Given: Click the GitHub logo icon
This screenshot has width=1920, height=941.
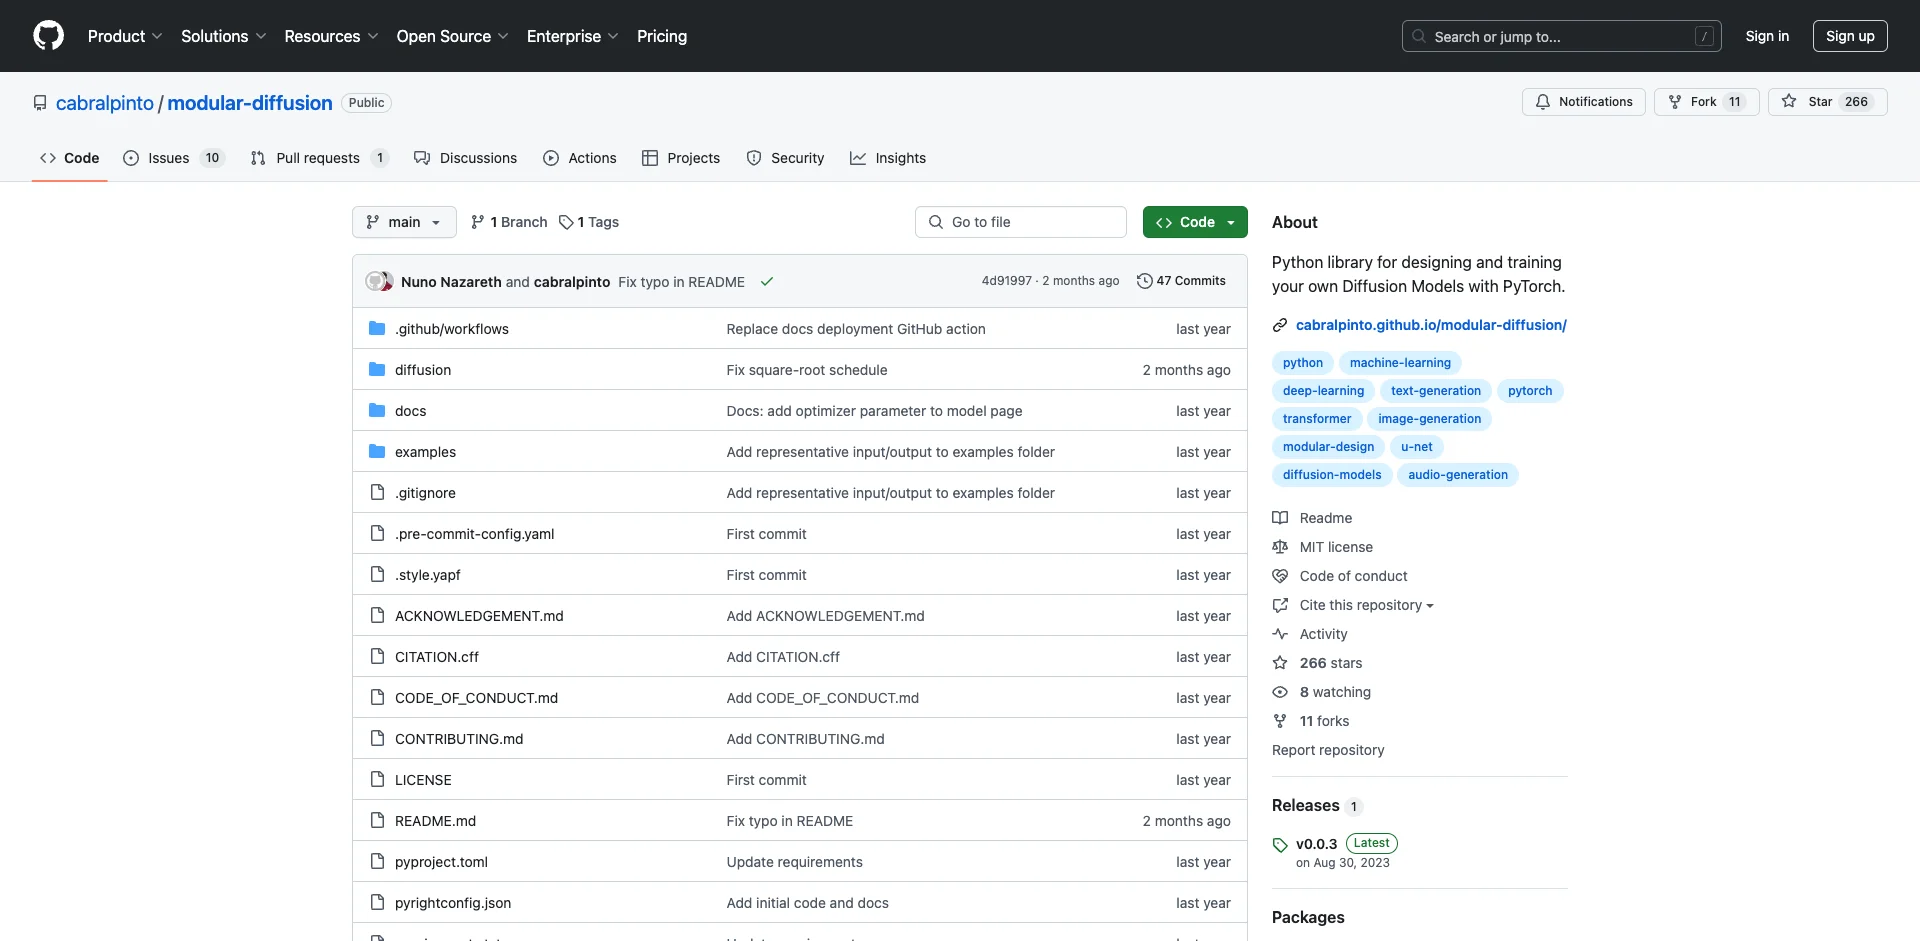Looking at the screenshot, I should click(x=48, y=36).
